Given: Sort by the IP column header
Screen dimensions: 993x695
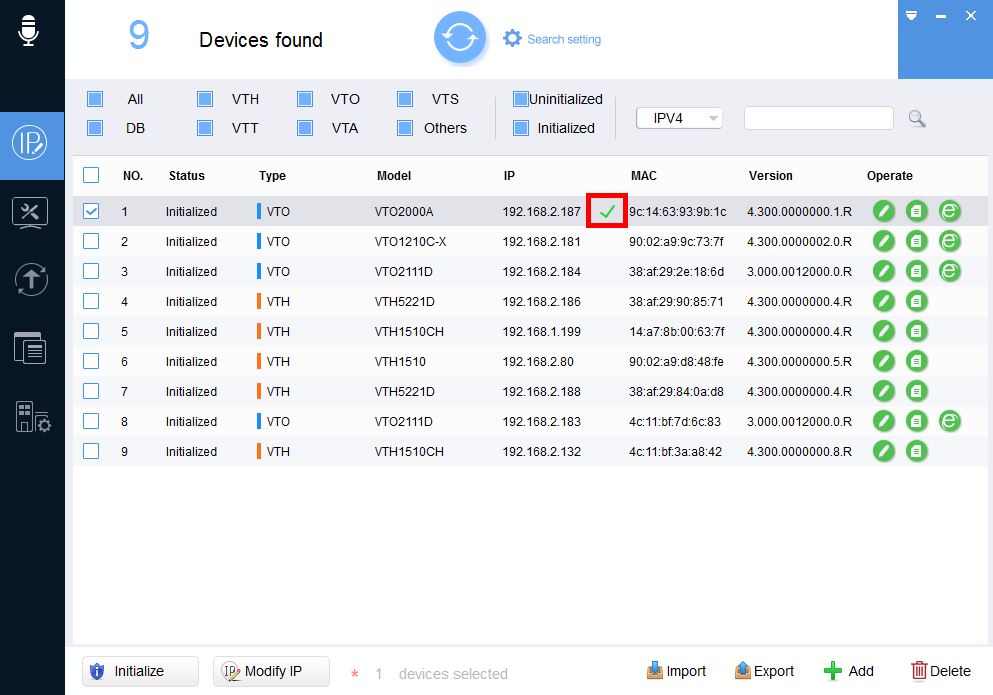Looking at the screenshot, I should pyautogui.click(x=509, y=175).
